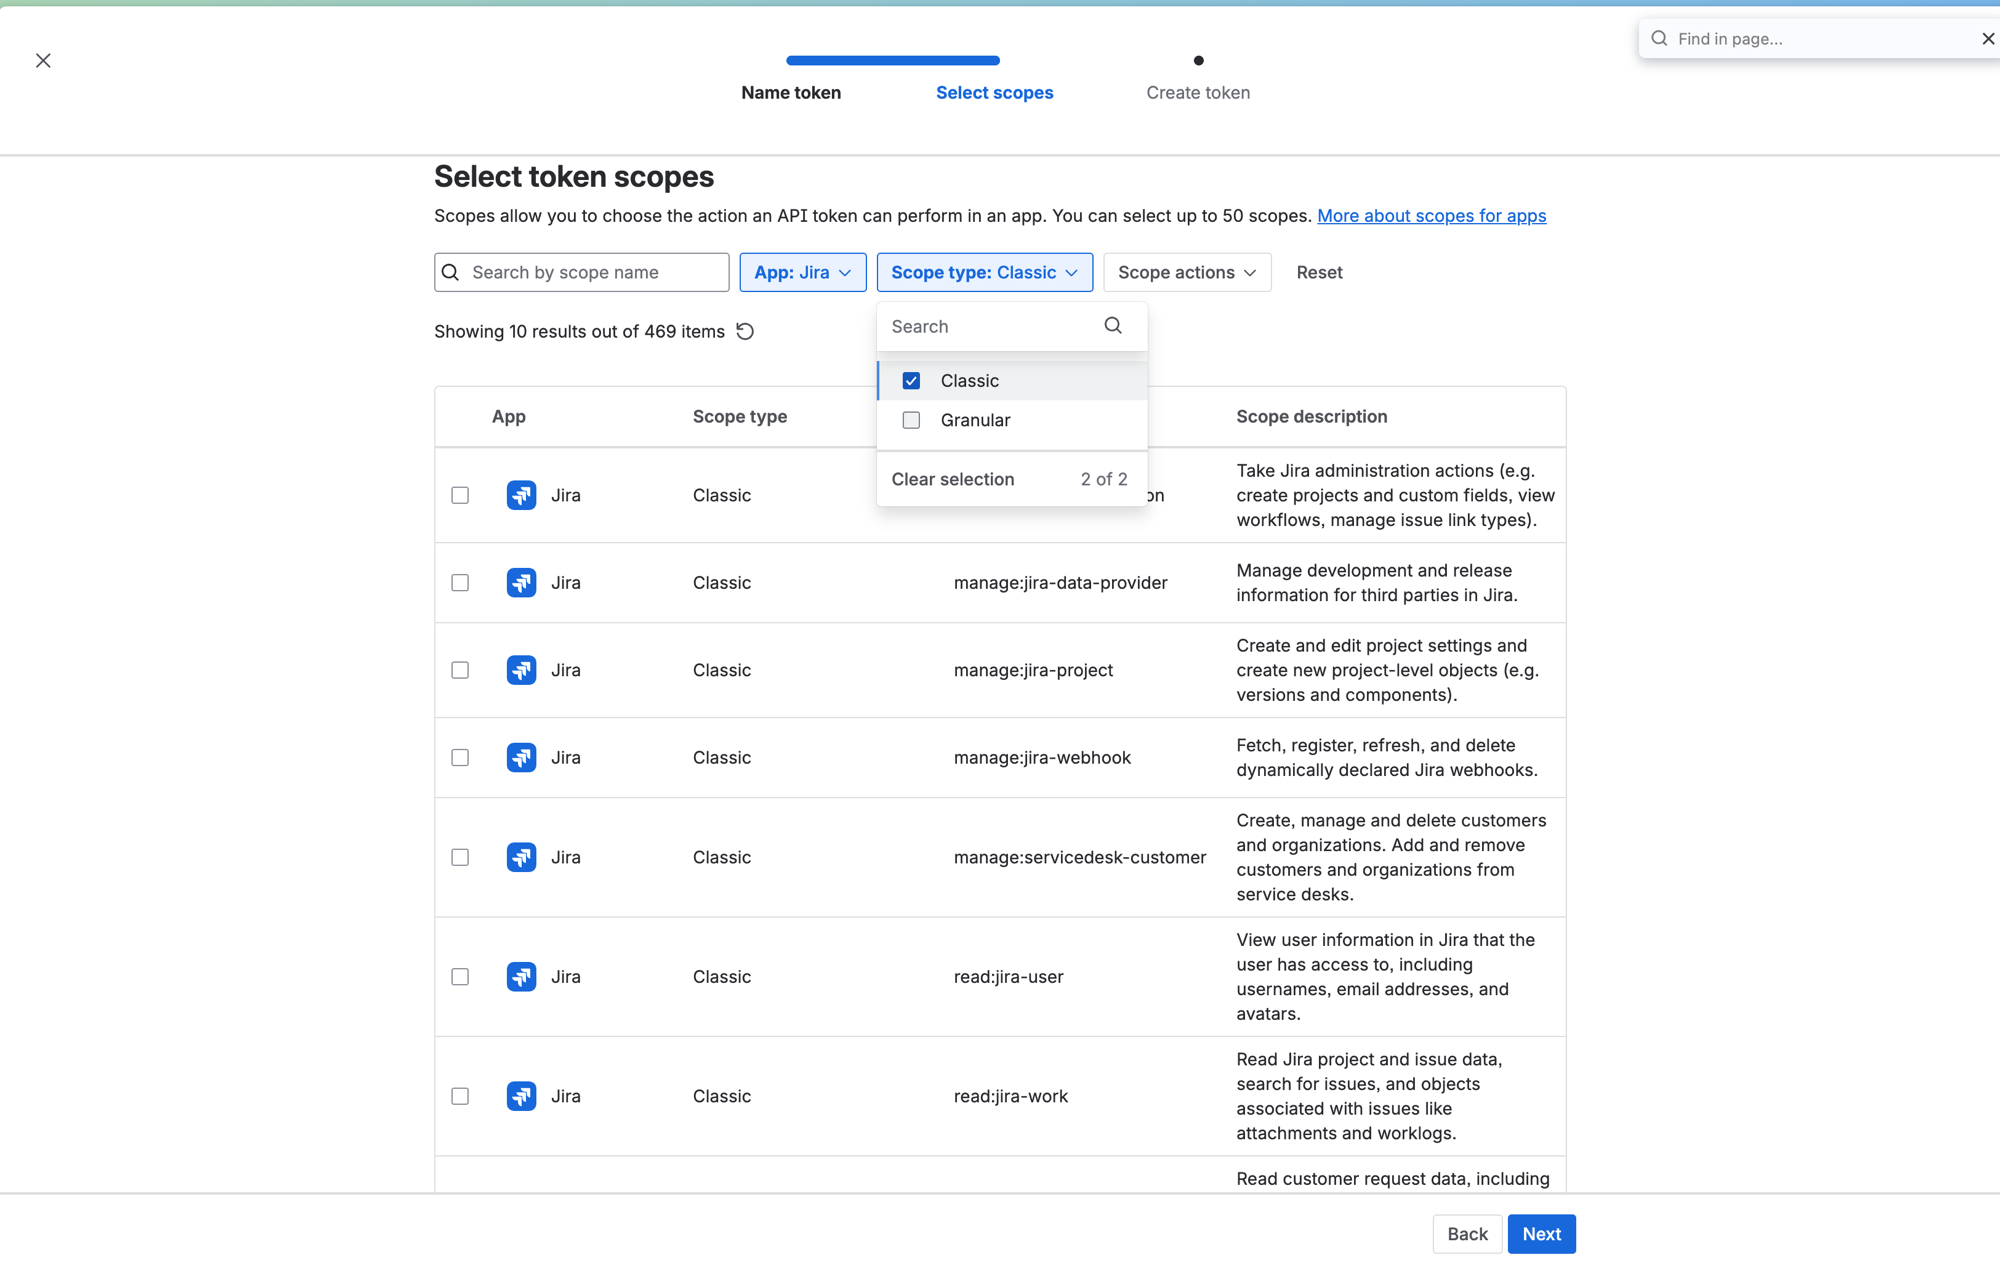This screenshot has width=2000, height=1270.
Task: Click Jira icon in manage:jira-project row
Action: click(521, 670)
